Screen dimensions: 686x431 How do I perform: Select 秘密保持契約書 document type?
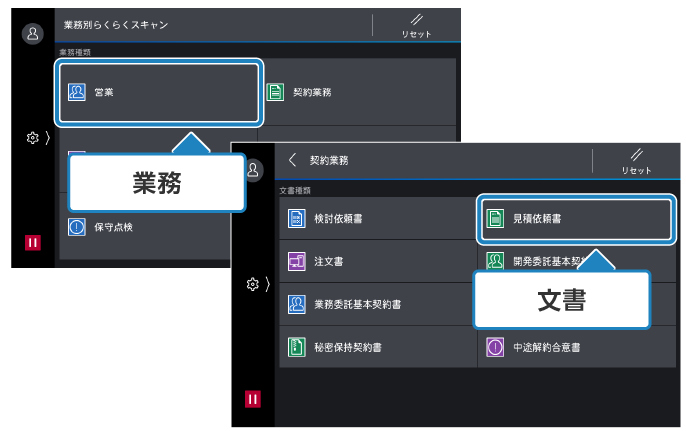[x=378, y=347]
